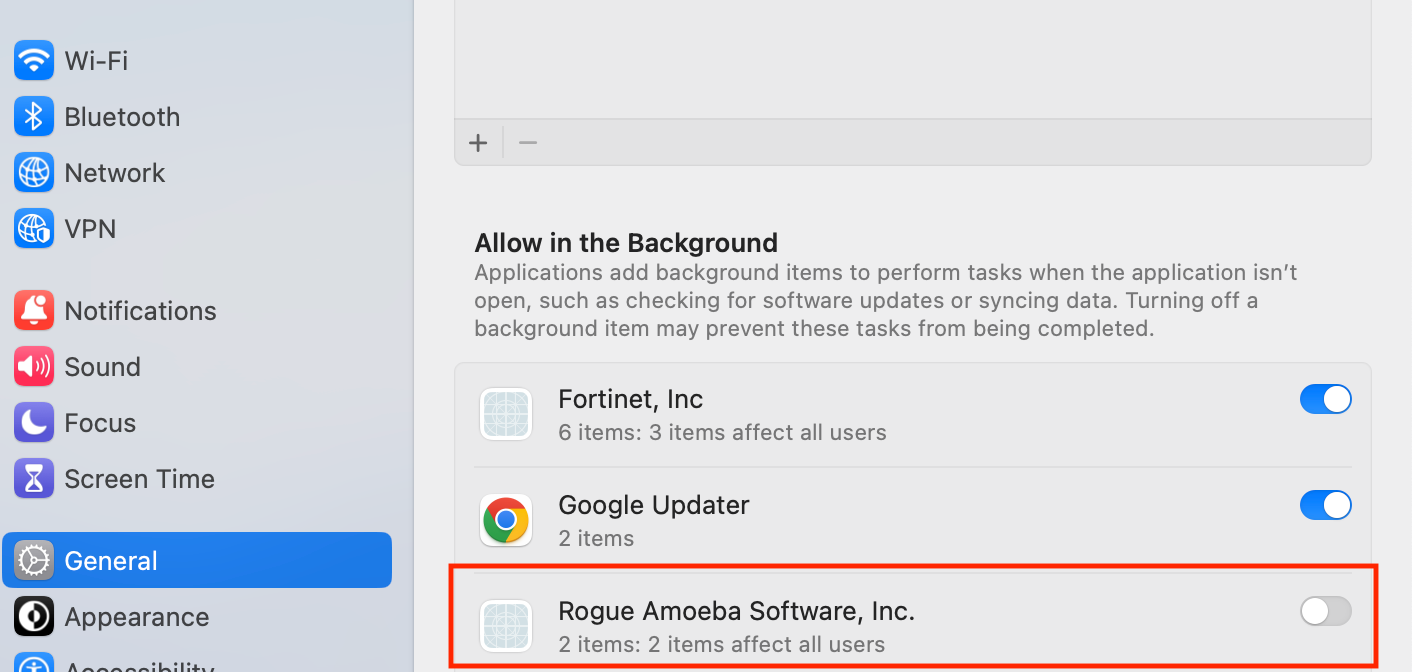Click the Bluetooth sidebar icon
The height and width of the screenshot is (672, 1412).
click(34, 117)
